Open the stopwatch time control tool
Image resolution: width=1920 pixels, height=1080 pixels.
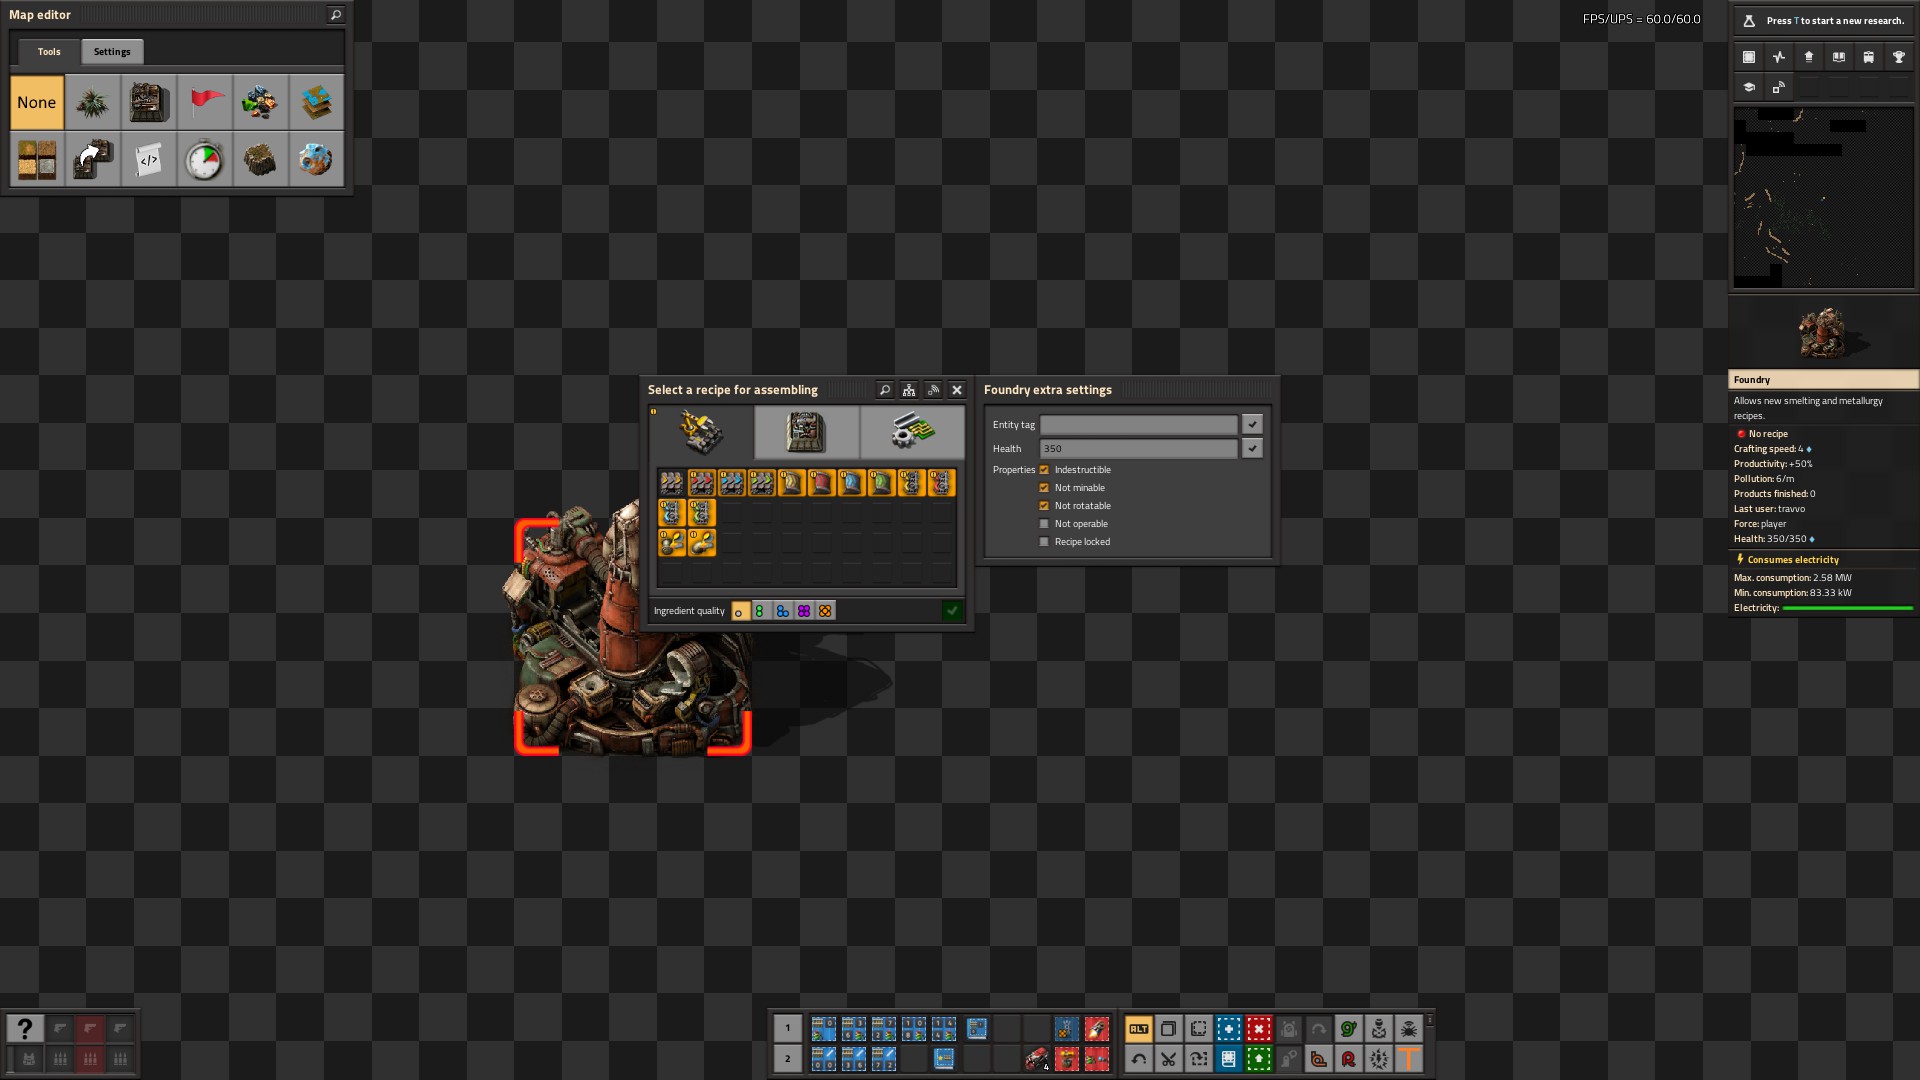tap(205, 159)
